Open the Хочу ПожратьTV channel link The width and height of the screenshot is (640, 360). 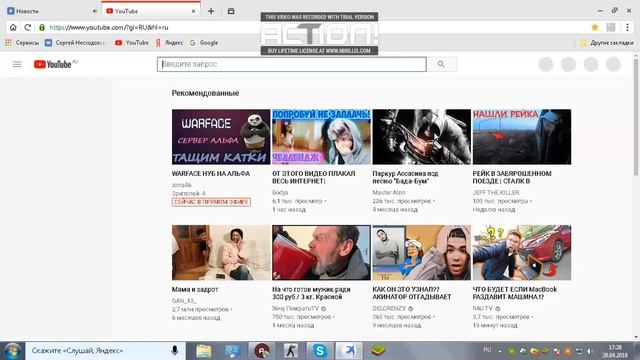(x=295, y=308)
